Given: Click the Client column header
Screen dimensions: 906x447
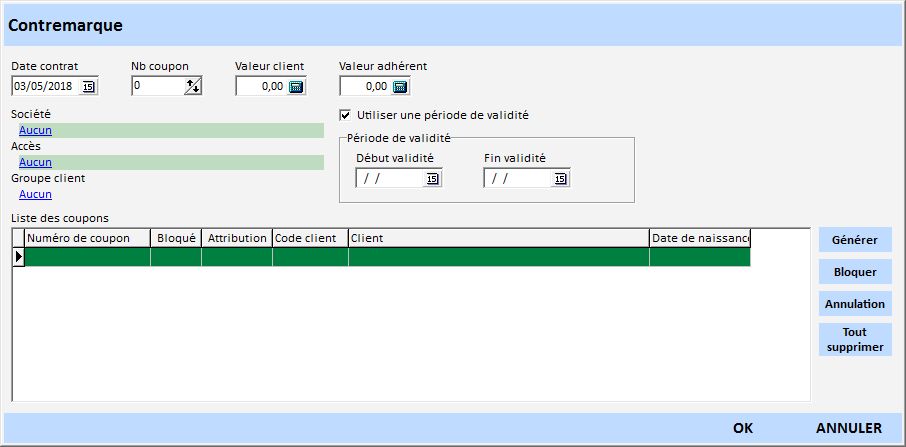Looking at the screenshot, I should pyautogui.click(x=498, y=238).
